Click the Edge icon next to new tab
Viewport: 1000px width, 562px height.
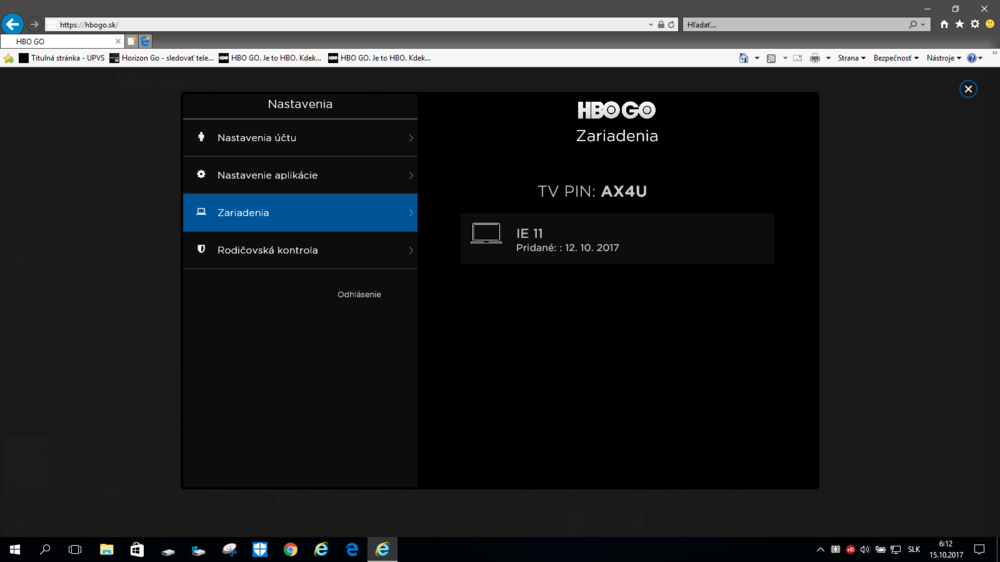(145, 41)
